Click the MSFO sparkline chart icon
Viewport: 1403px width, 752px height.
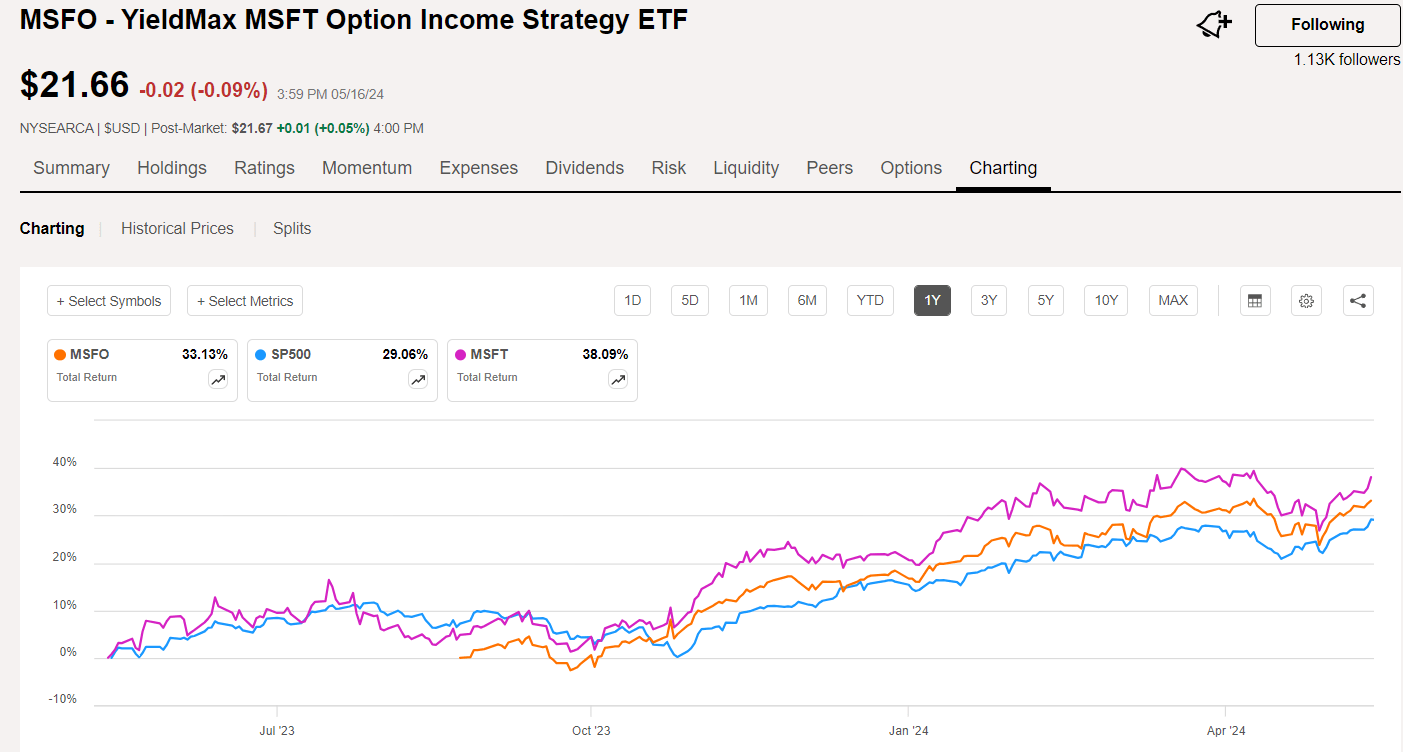click(217, 379)
